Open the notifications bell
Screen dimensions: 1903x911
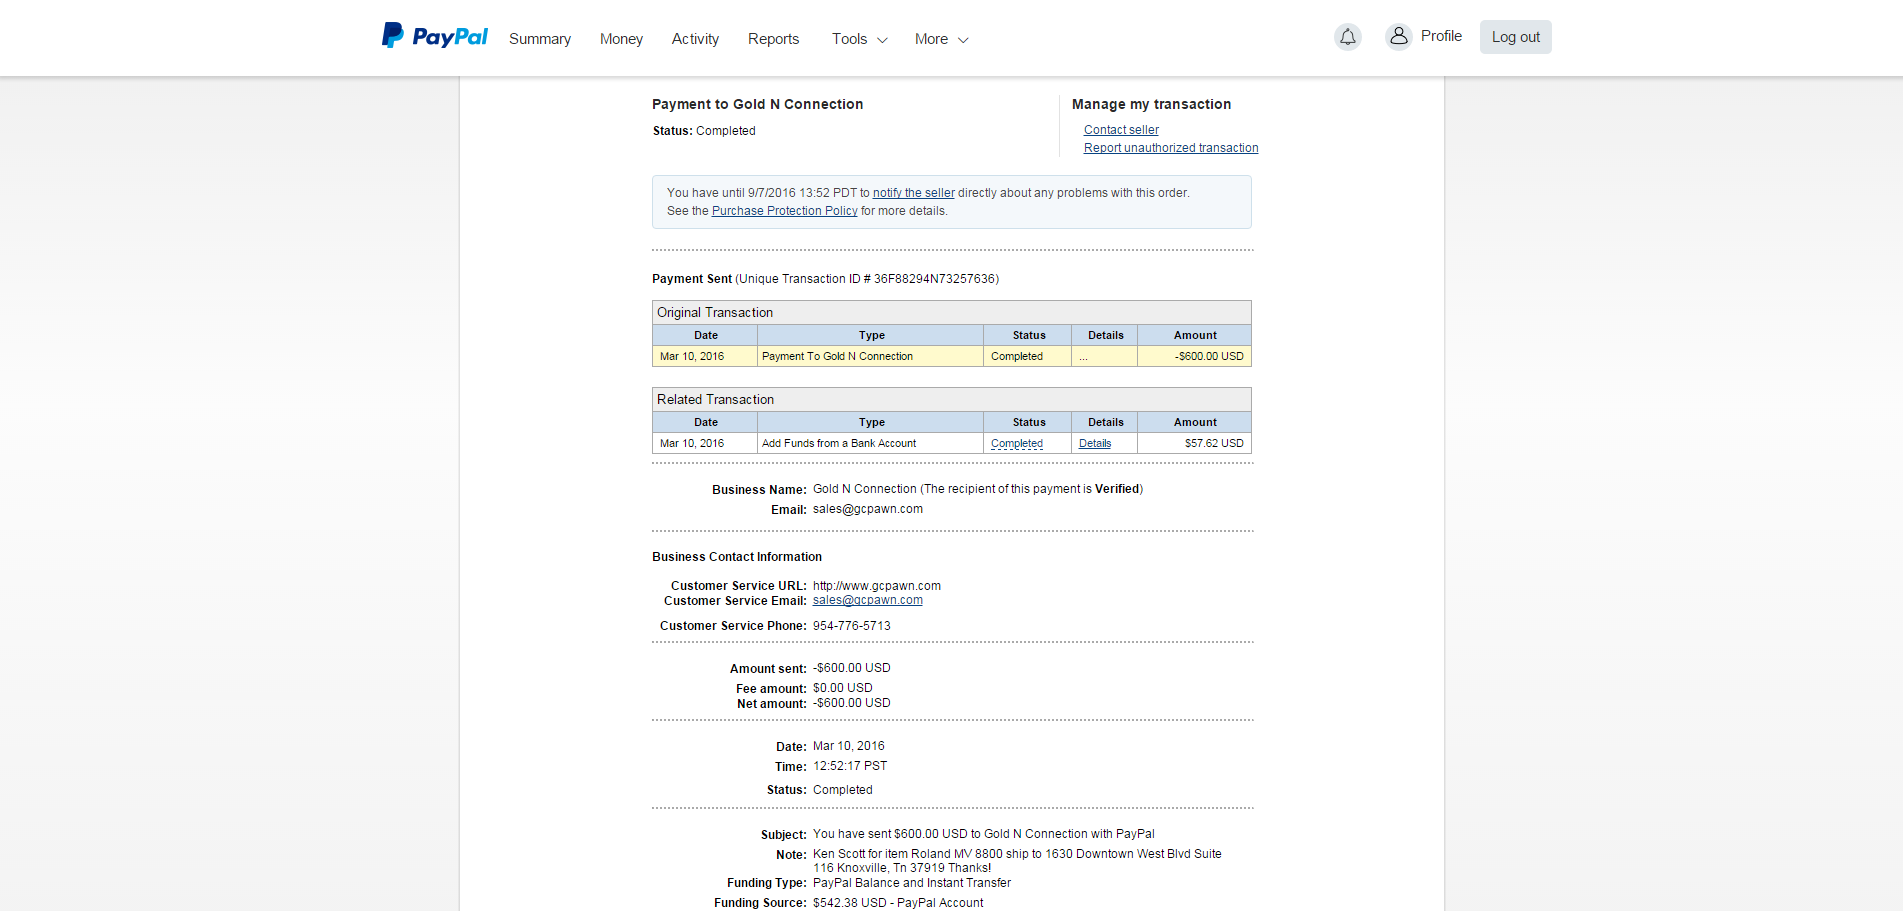tap(1347, 37)
